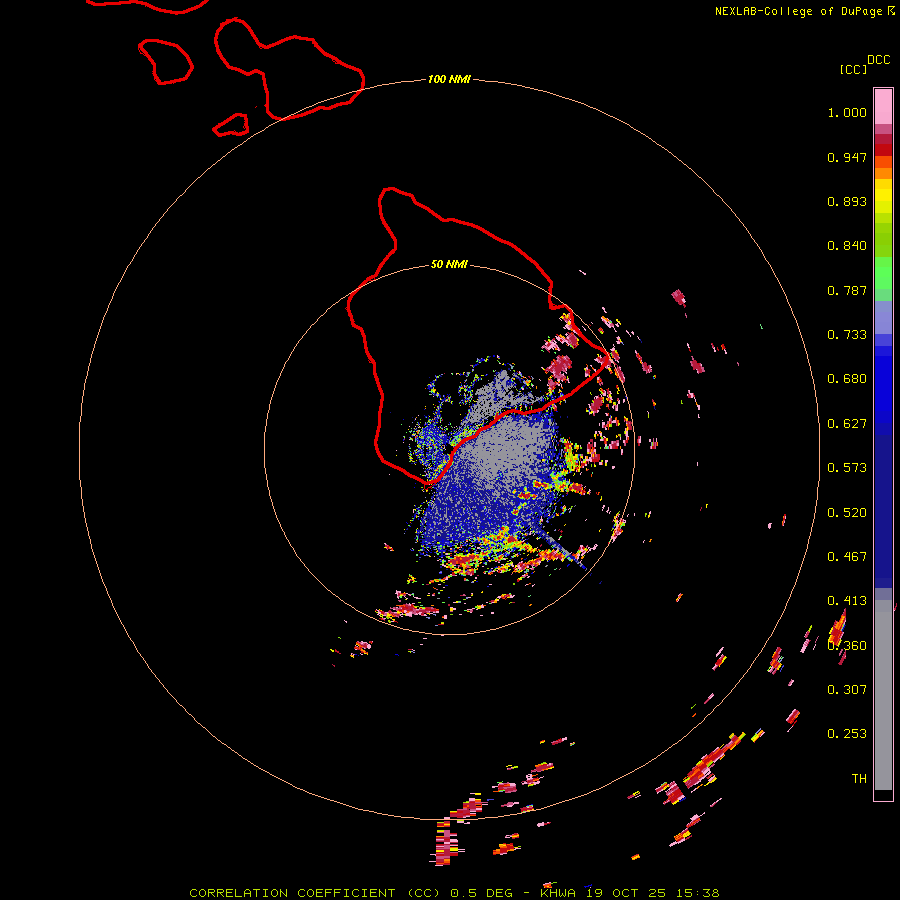Select the 50 NMI range ring label
The width and height of the screenshot is (900, 900).
tap(449, 265)
